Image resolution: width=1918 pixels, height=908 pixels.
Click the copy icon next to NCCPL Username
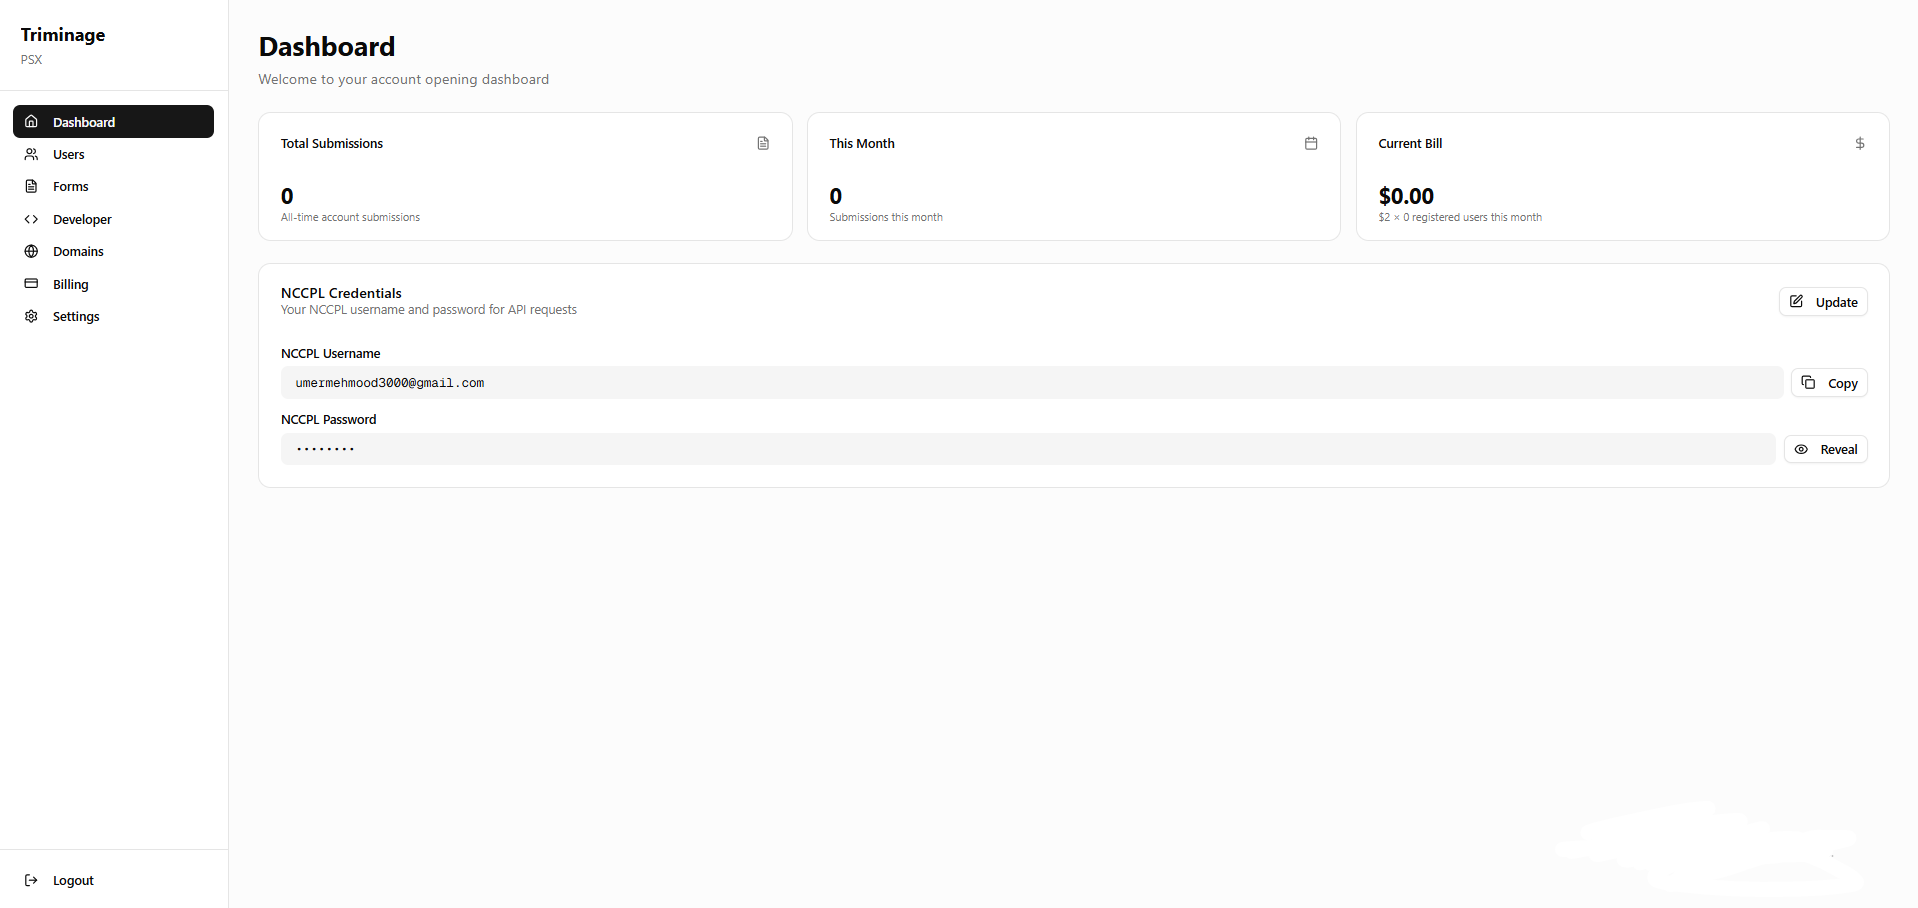[x=1806, y=382]
